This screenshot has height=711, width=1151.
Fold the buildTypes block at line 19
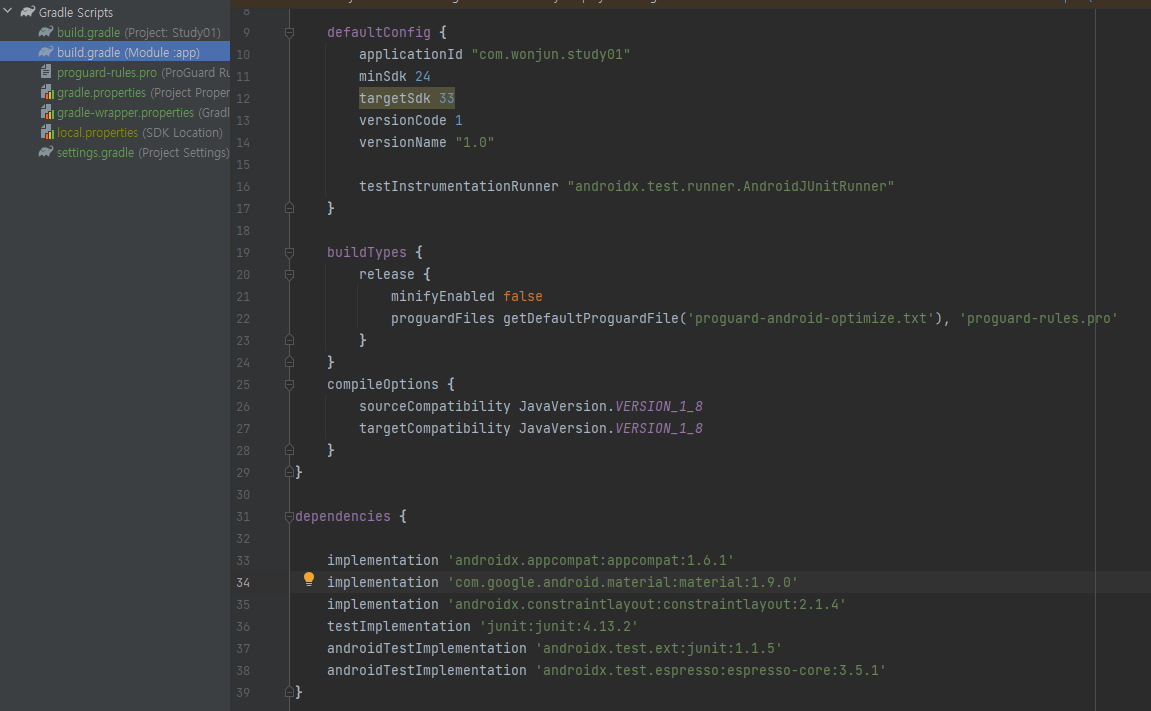click(x=289, y=252)
